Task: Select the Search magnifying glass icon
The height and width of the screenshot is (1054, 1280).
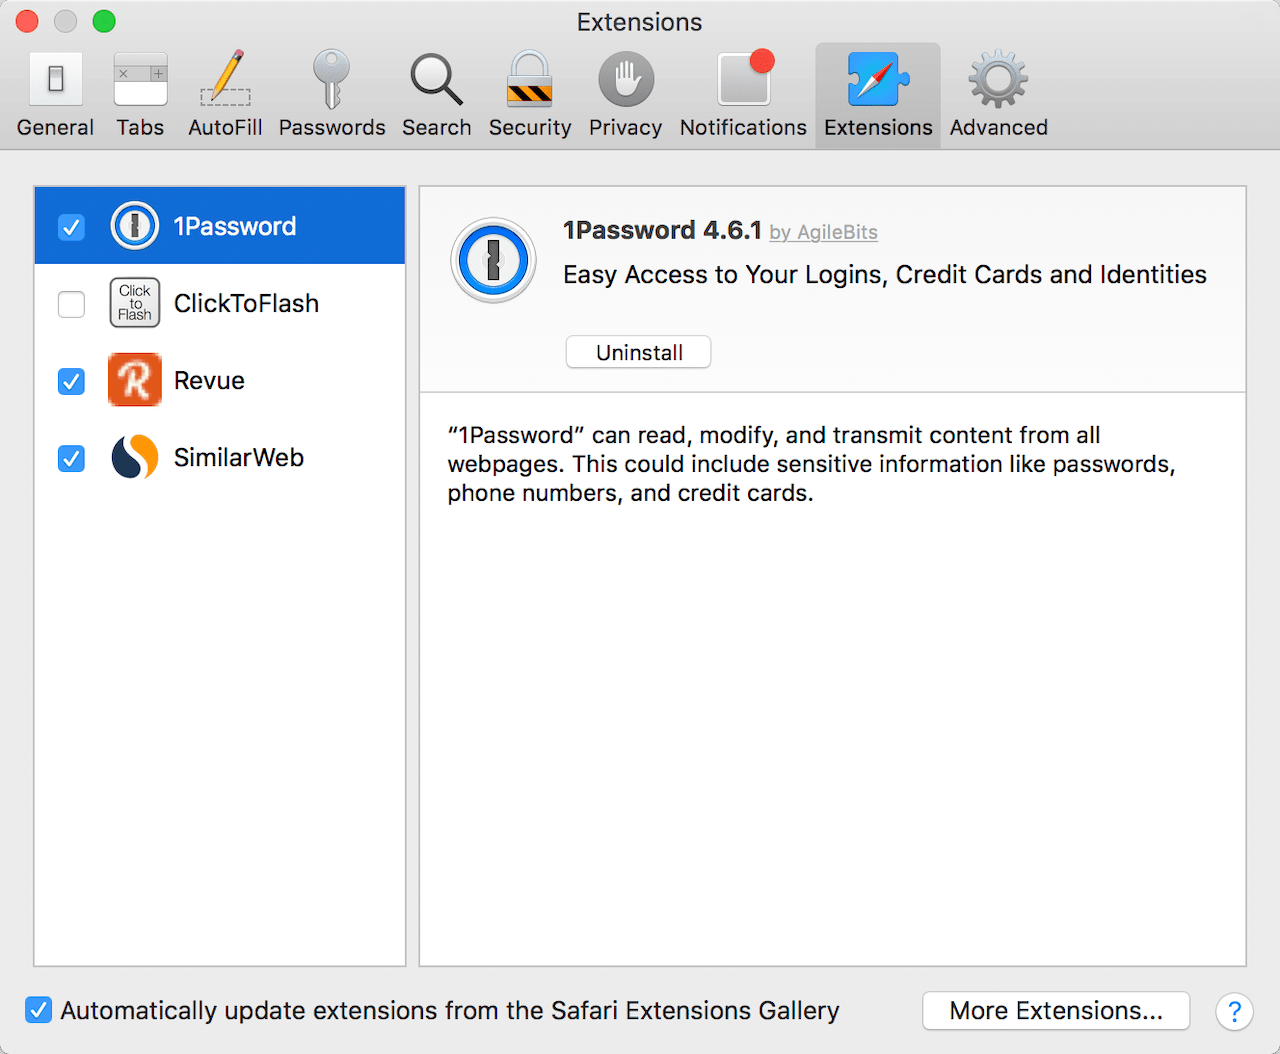Action: [x=436, y=96]
